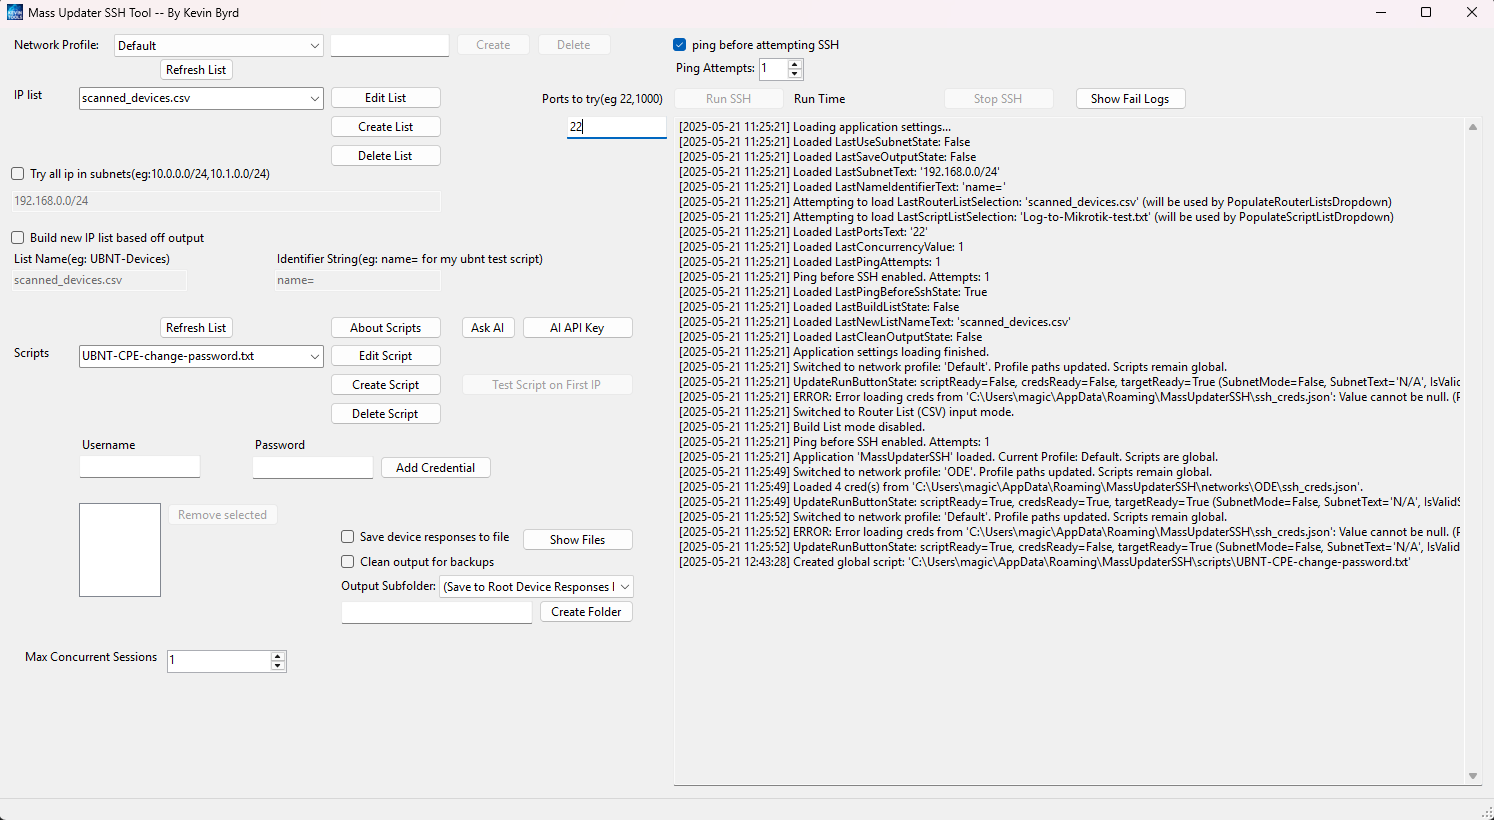This screenshot has height=820, width=1494.
Task: Click Edit List next to the IP list
Action: [385, 97]
